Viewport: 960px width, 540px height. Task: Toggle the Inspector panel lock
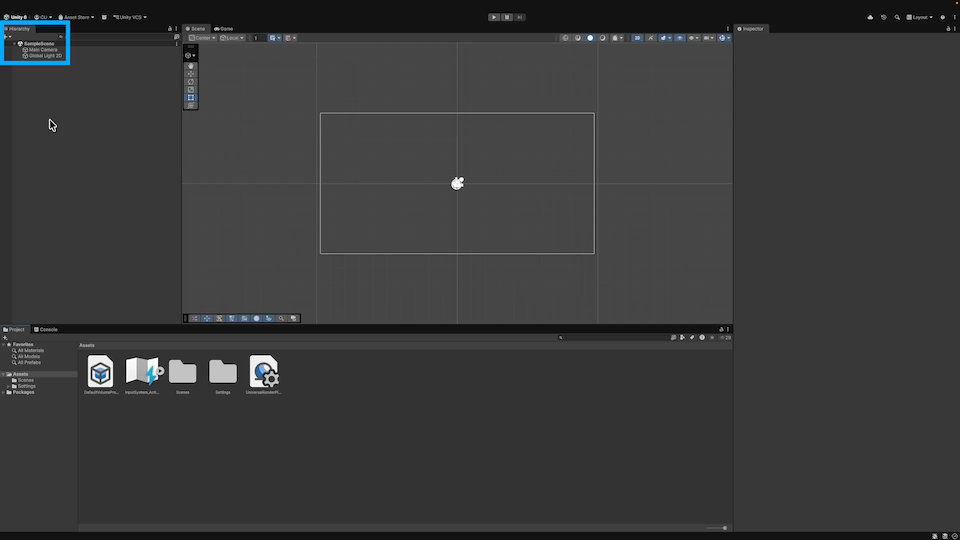(x=948, y=29)
